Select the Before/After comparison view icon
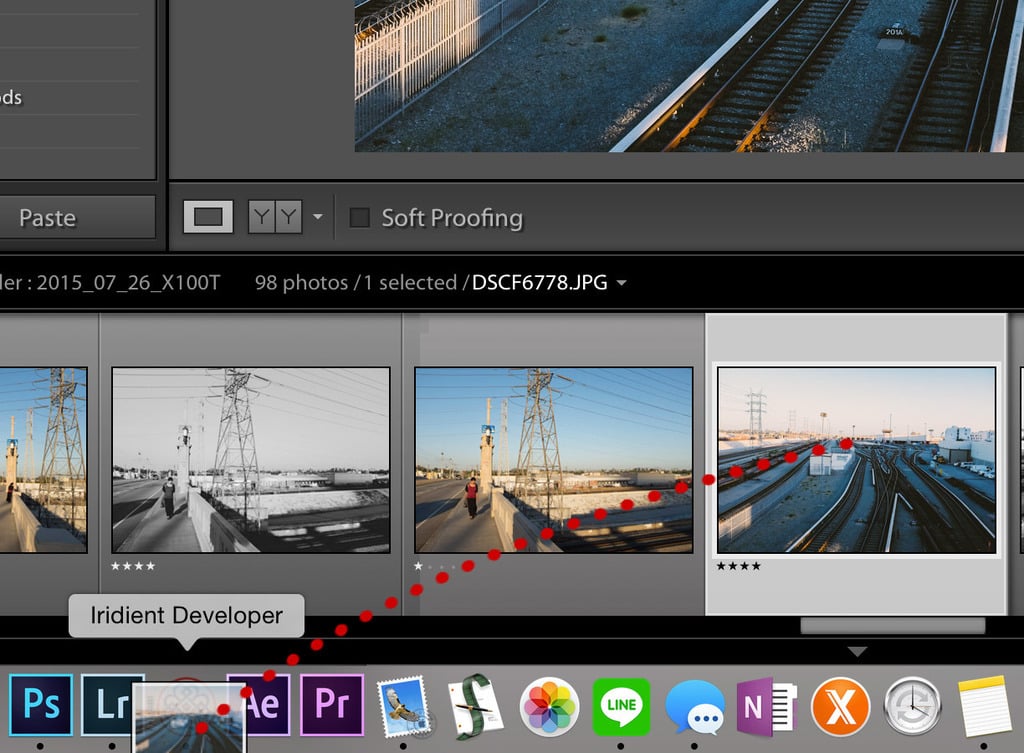This screenshot has width=1024, height=753. click(x=275, y=217)
